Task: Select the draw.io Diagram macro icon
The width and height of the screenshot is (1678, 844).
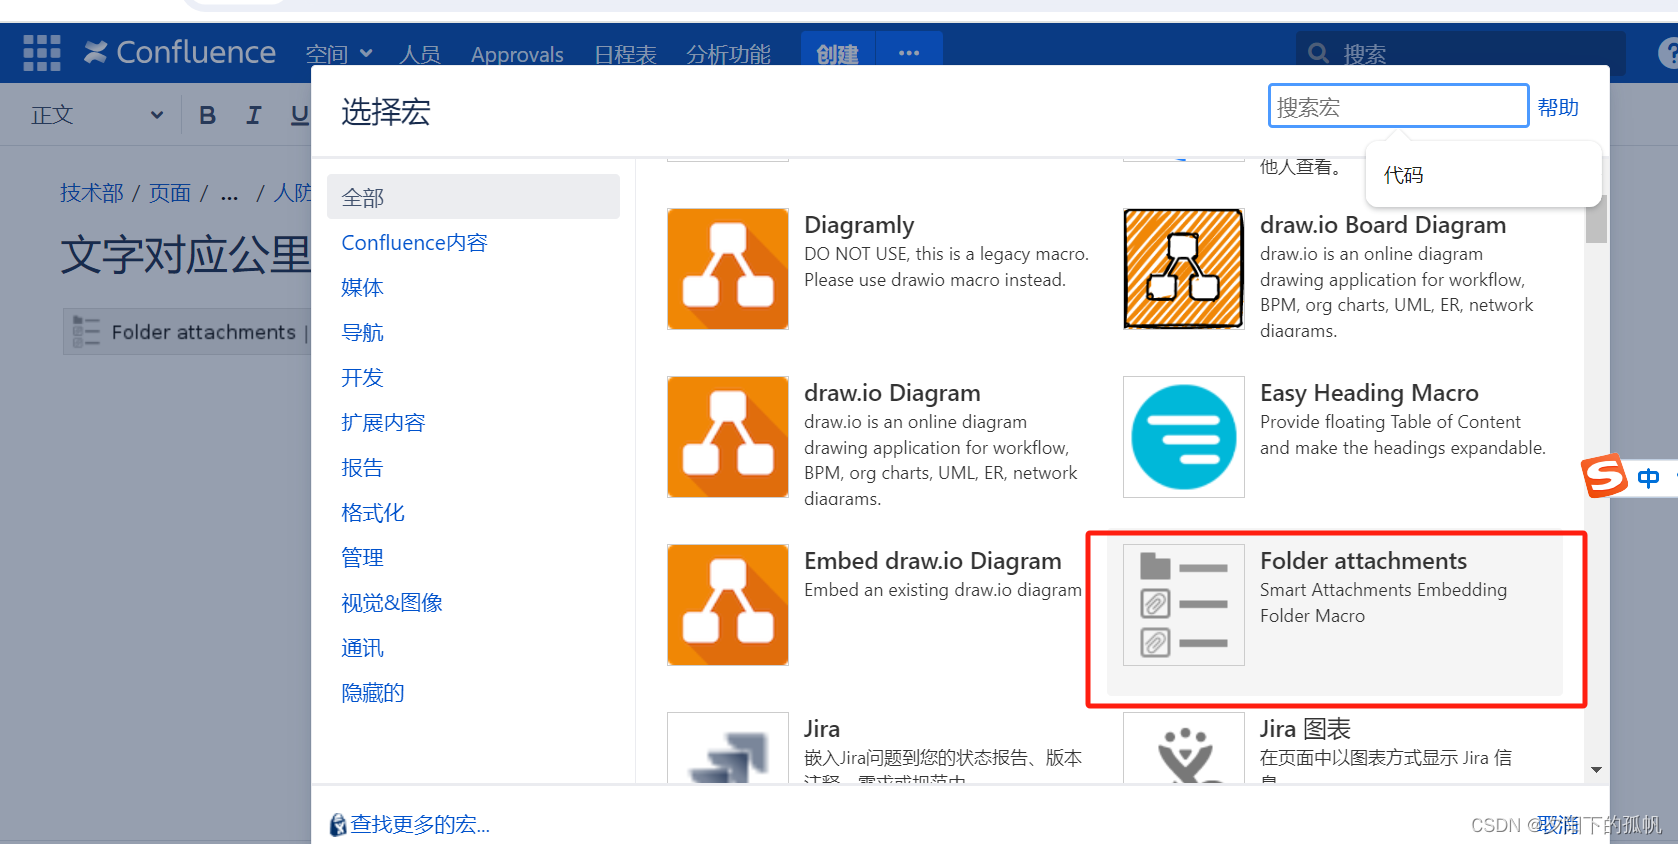Action: [728, 437]
